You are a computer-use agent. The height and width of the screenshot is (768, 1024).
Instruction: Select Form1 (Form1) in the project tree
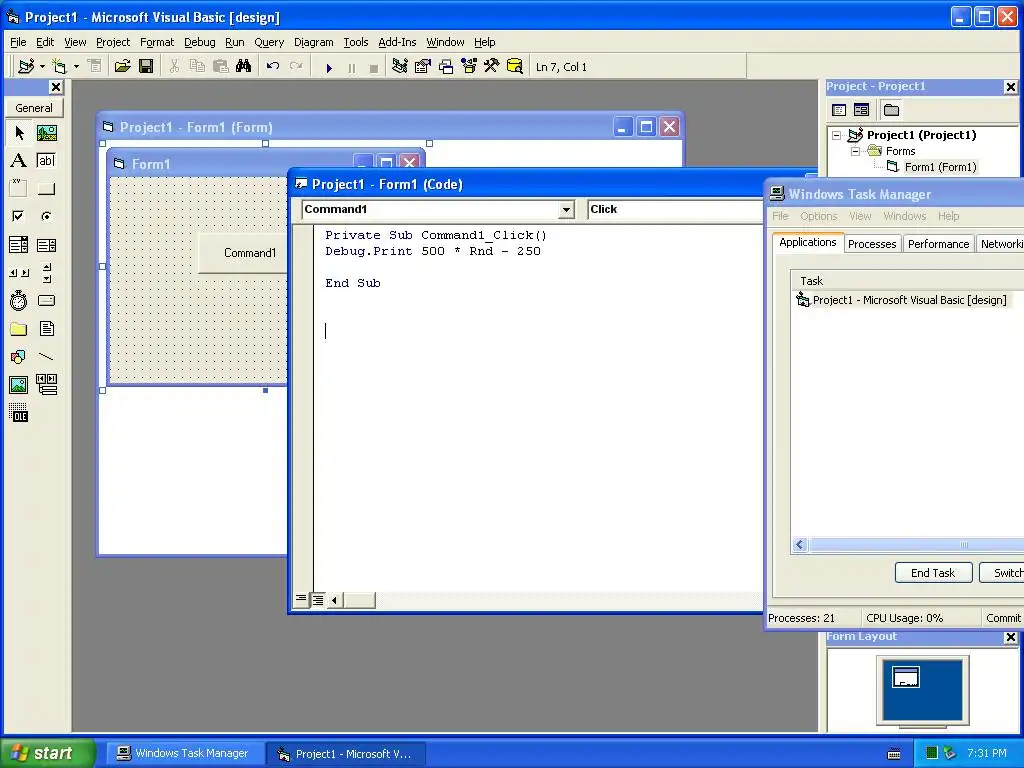pos(940,167)
